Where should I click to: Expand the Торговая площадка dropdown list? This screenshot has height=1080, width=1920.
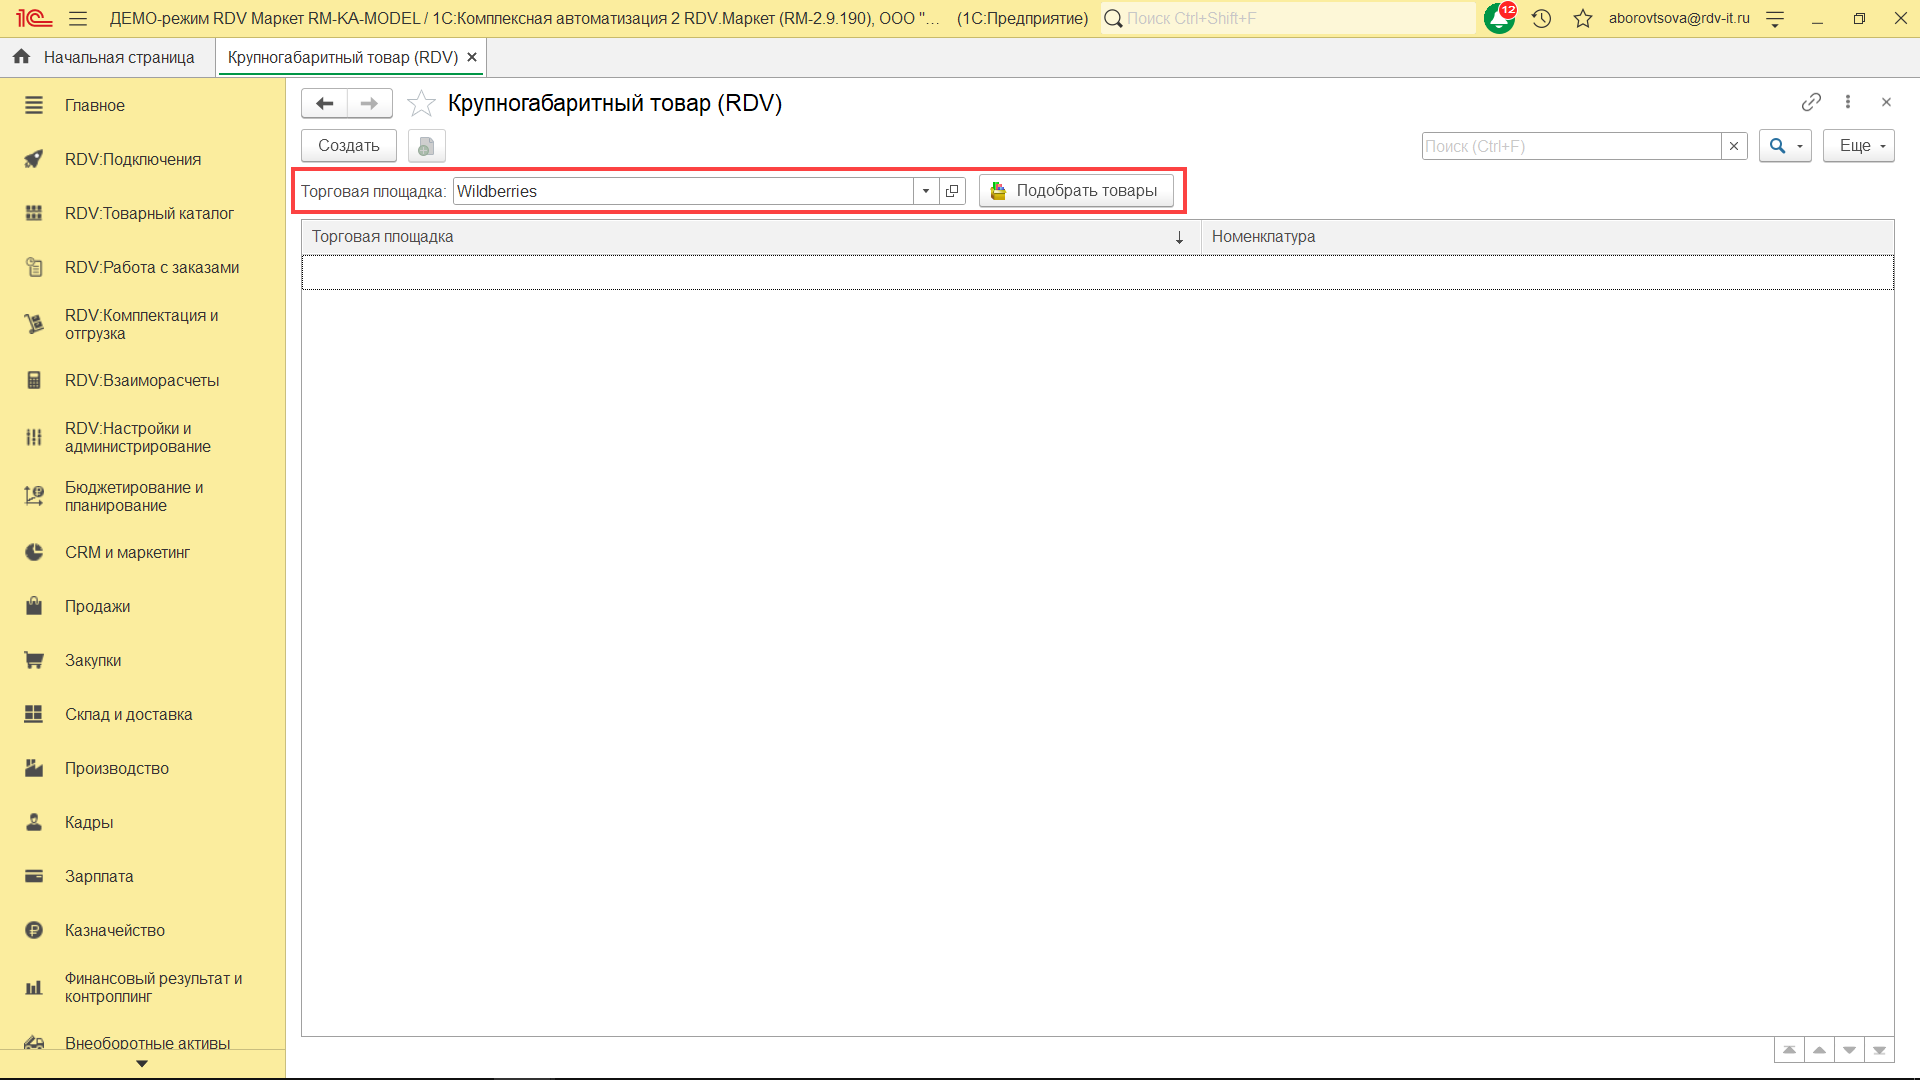pos(926,191)
